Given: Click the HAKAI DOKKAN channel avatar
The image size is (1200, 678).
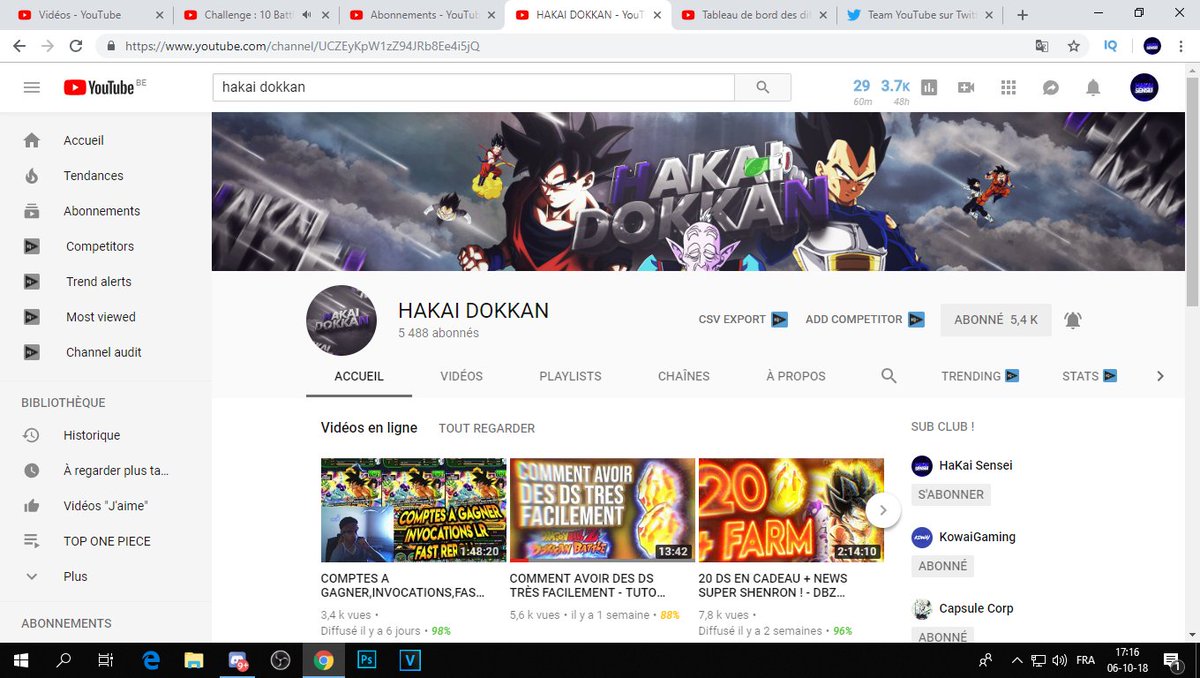Looking at the screenshot, I should (341, 320).
